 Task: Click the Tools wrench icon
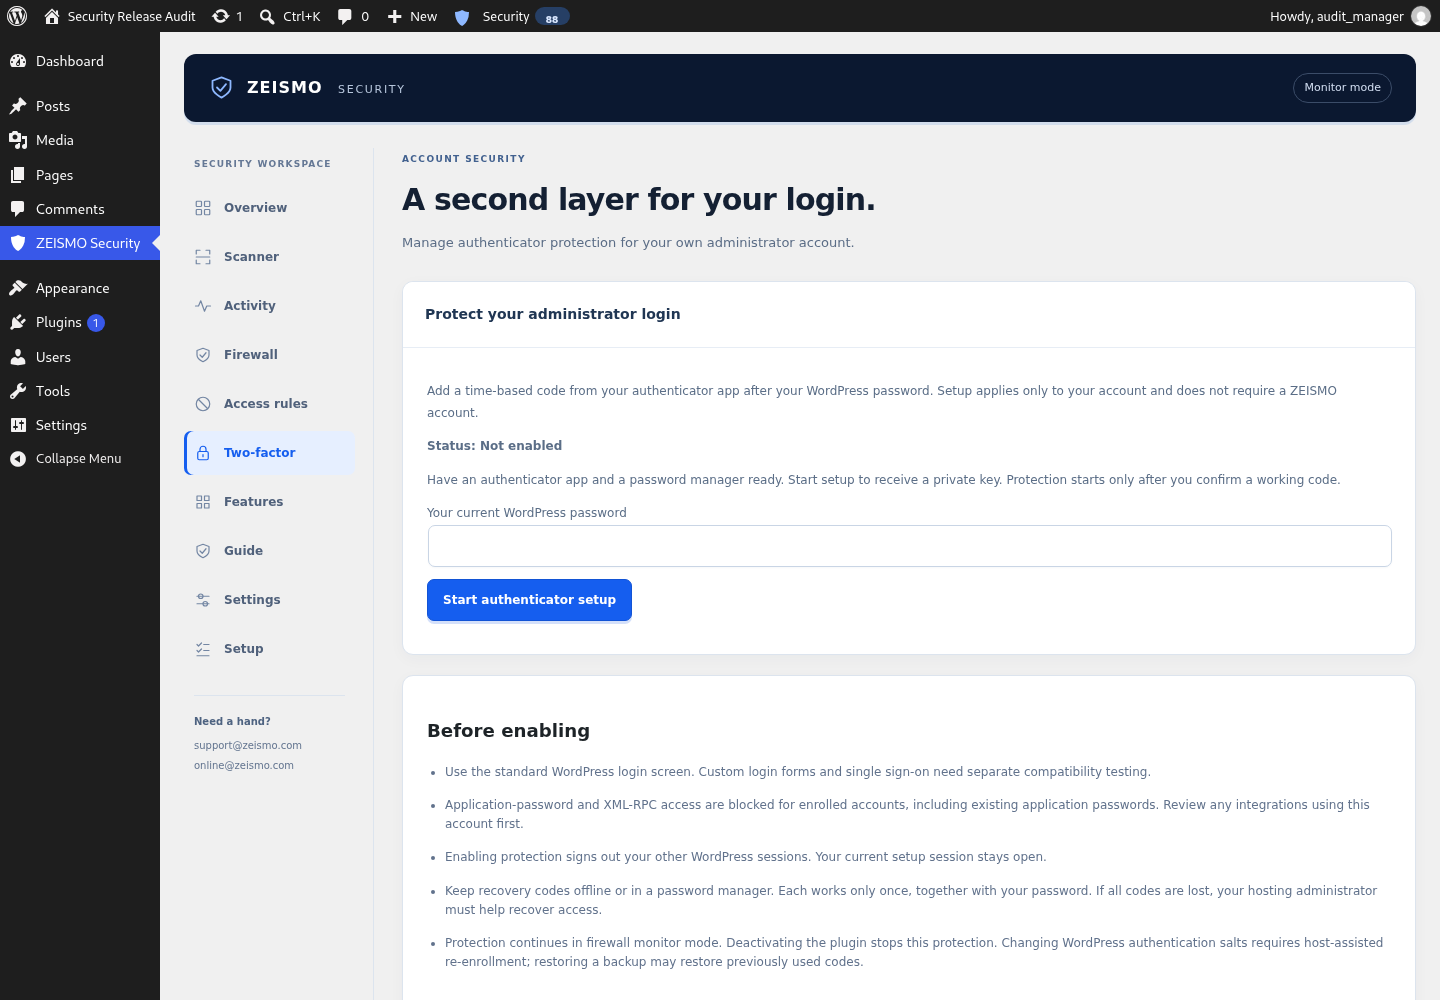(18, 391)
